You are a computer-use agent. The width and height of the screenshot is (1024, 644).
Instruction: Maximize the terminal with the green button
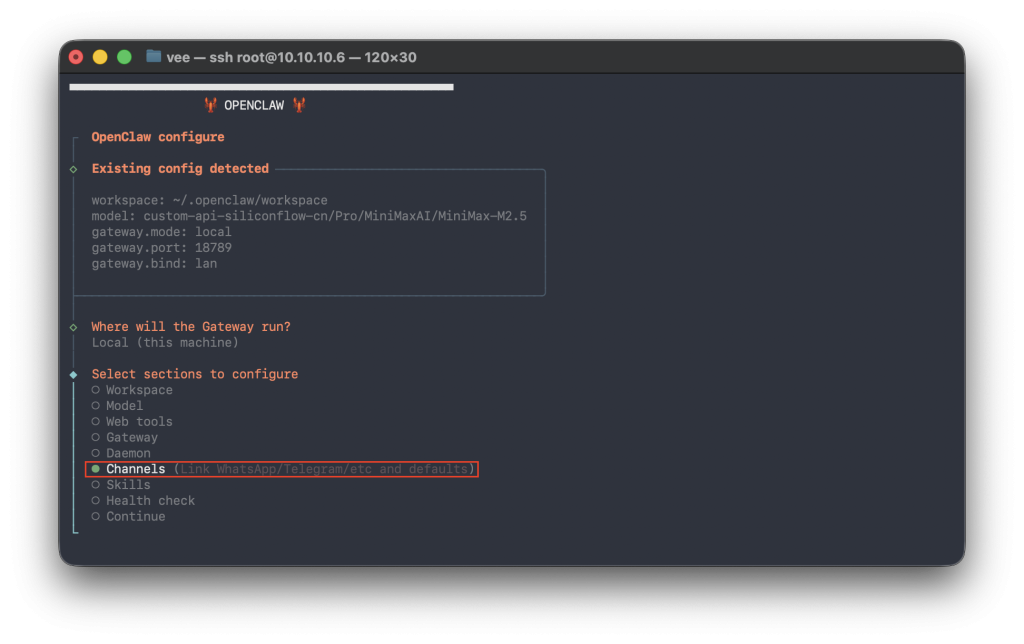tap(124, 57)
